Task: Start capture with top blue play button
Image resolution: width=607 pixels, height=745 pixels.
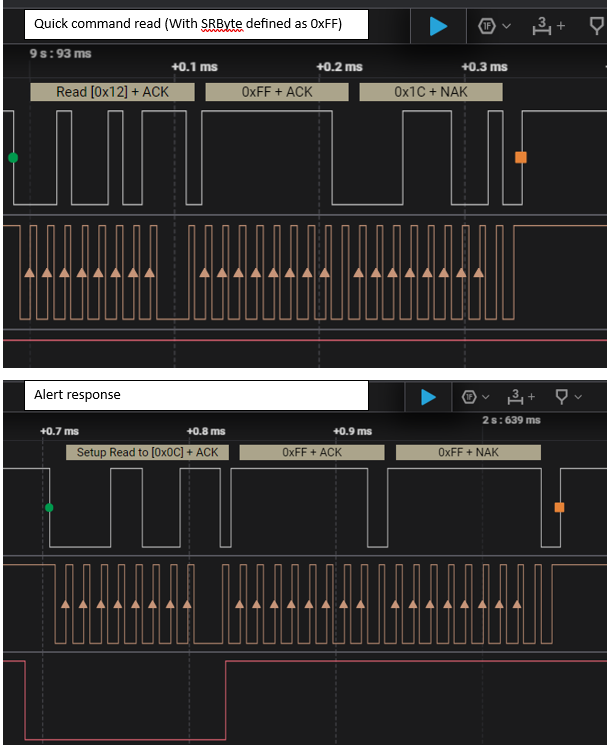Action: [438, 26]
